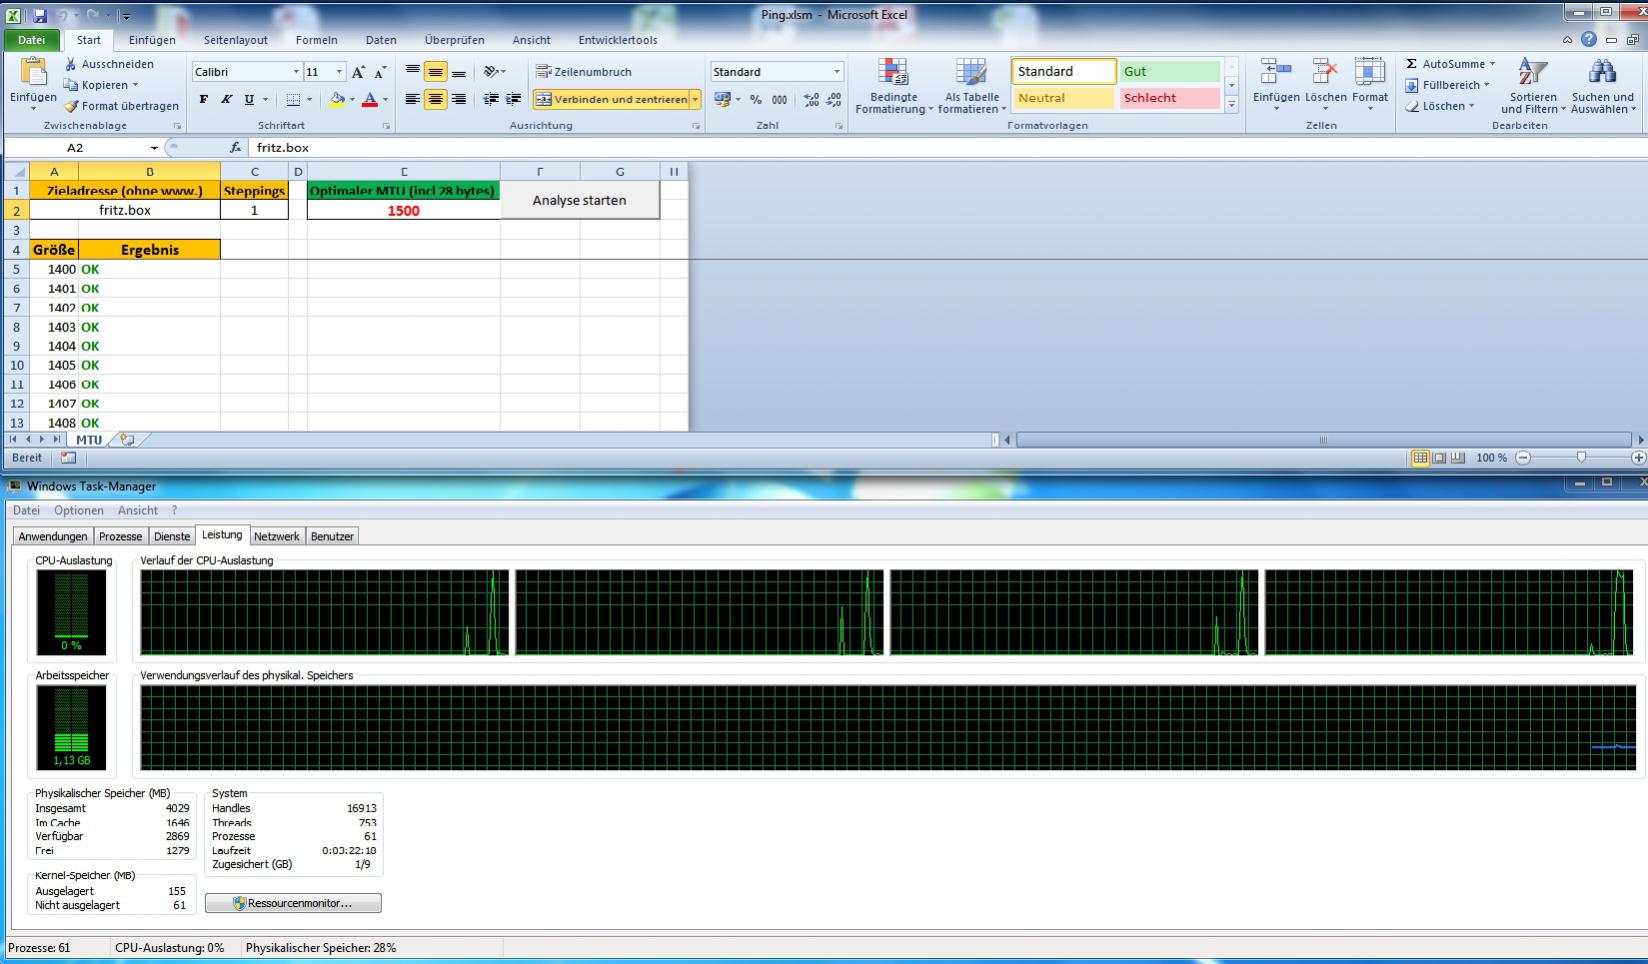Increase the cell indent
This screenshot has height=964, width=1648.
(x=513, y=99)
